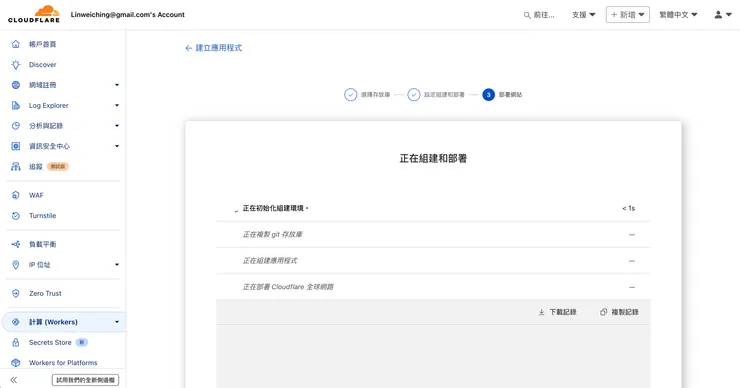Click the 追蹤 network icon
Image resolution: width=740 pixels, height=388 pixels.
16,166
